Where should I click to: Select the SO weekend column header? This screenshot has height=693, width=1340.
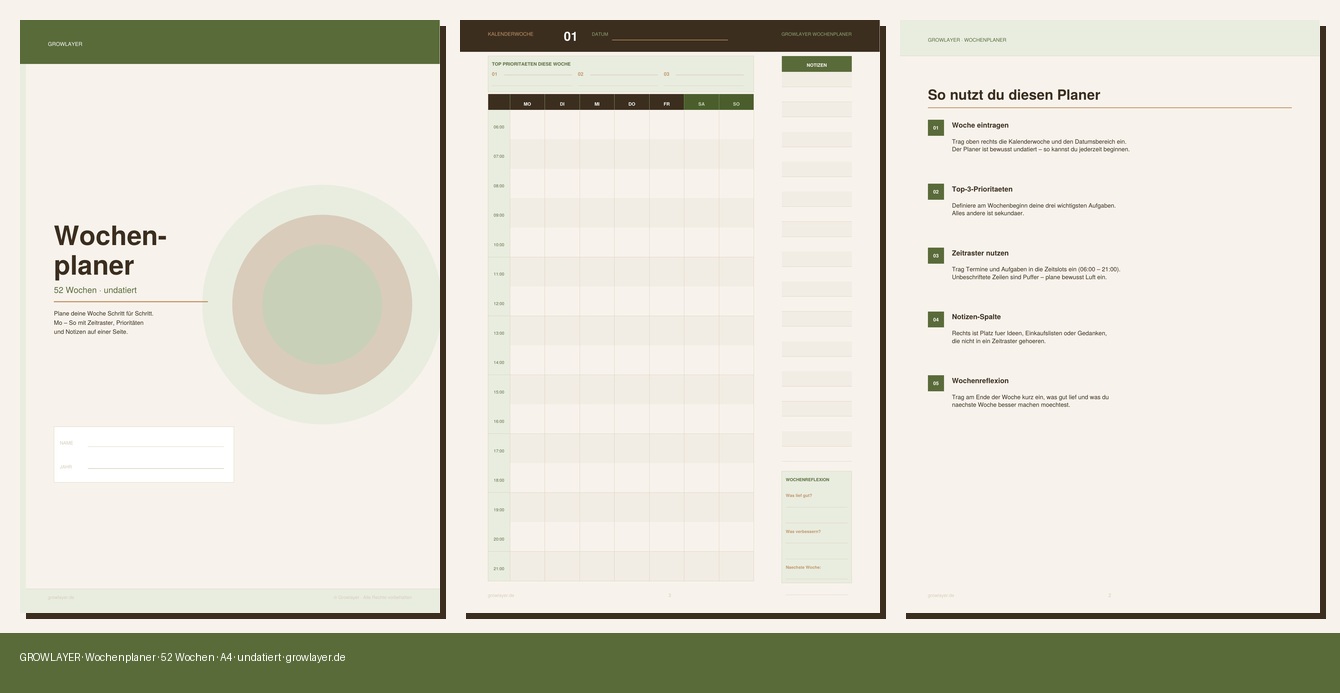point(736,102)
